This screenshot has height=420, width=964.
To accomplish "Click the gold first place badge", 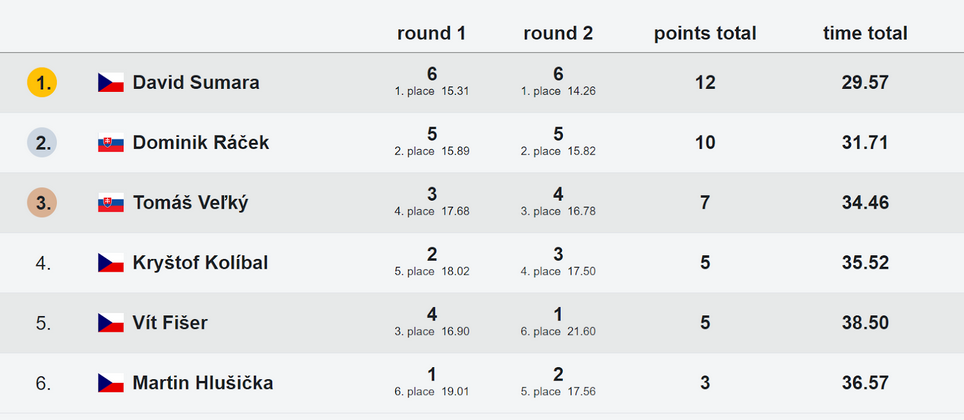I will (42, 83).
